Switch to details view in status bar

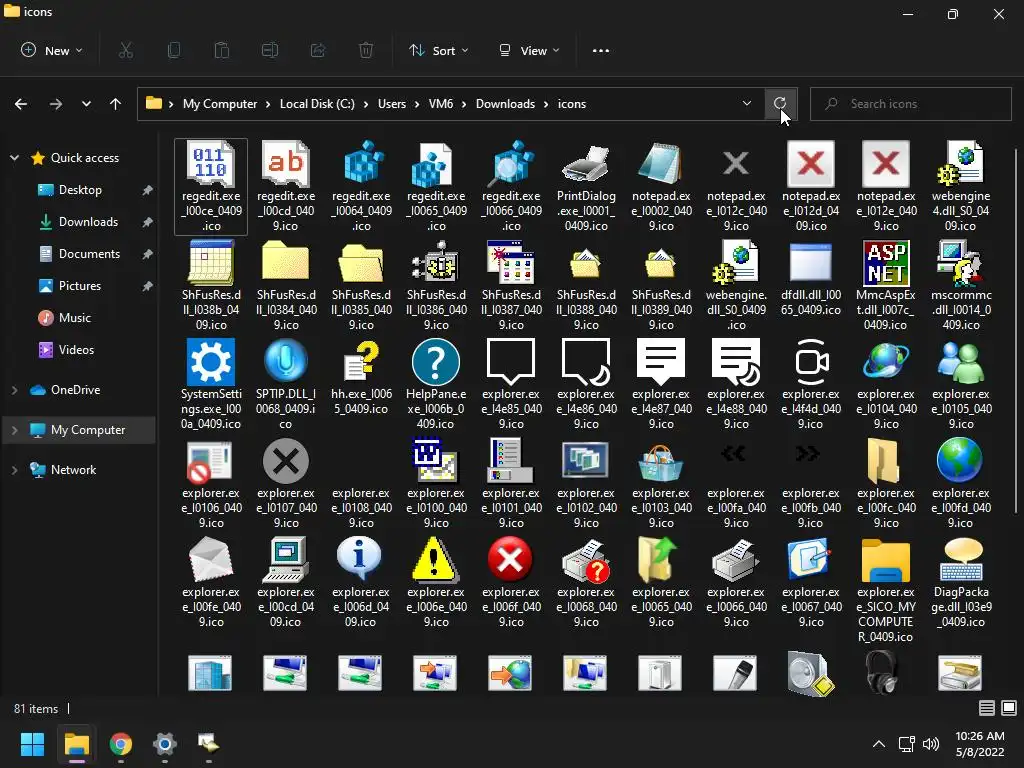coord(987,708)
